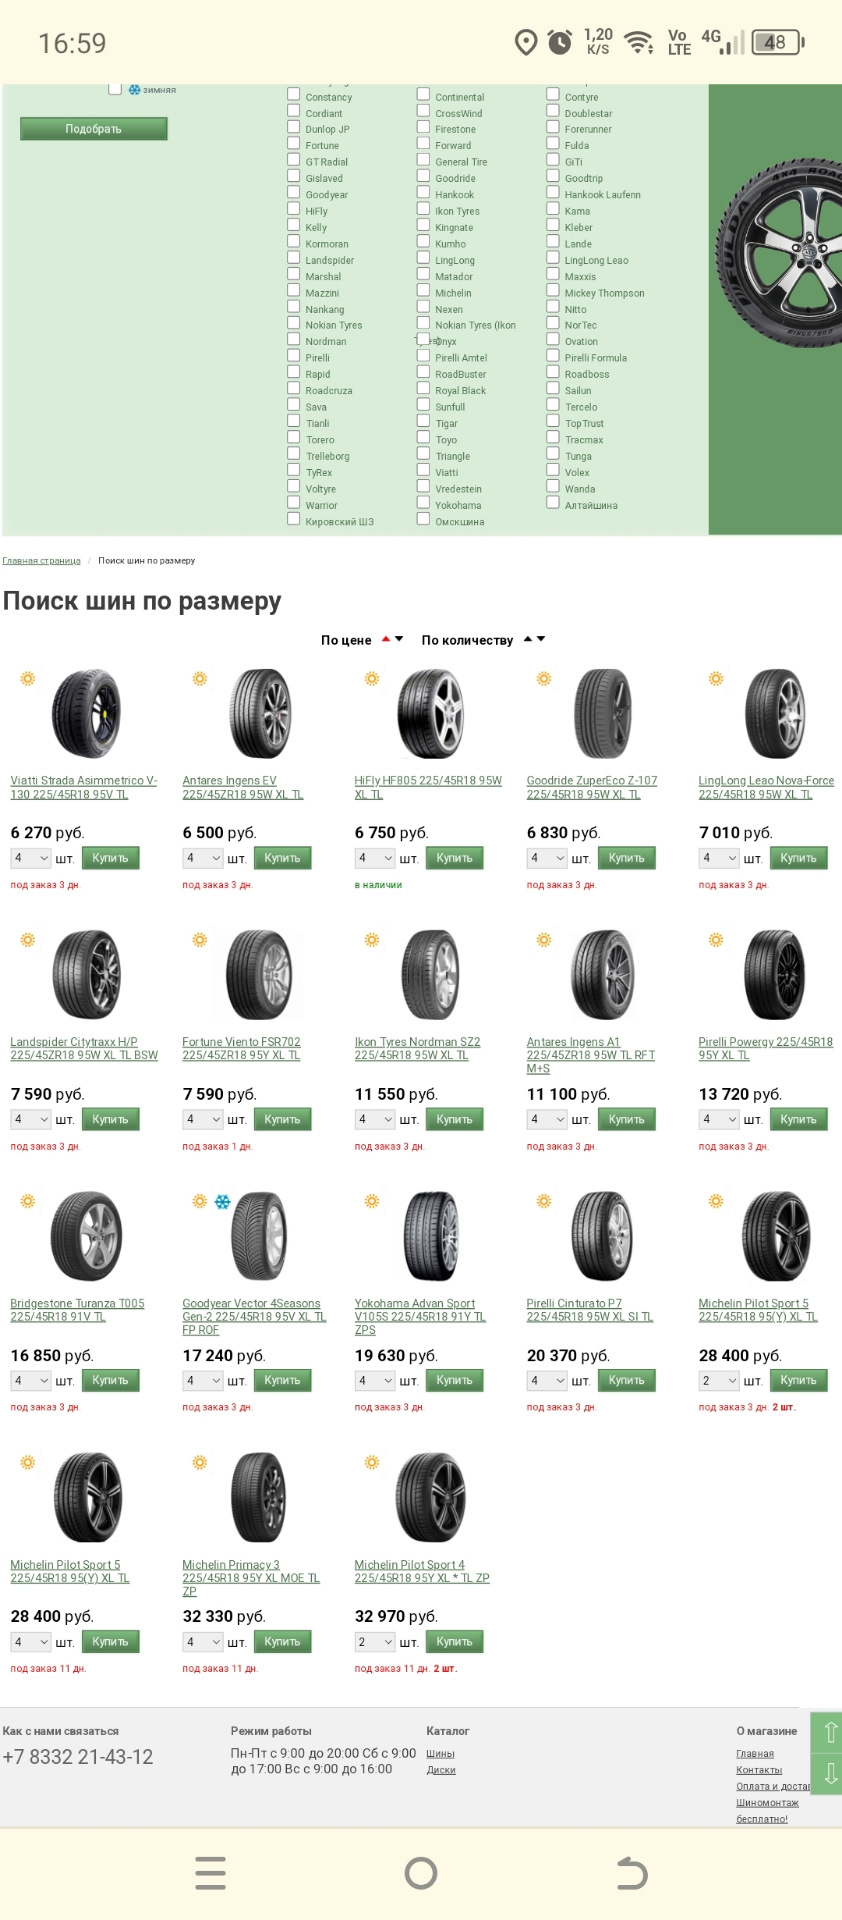Screen dimensions: 842x1920
Task: Open quantity dropdown for Viatti Strada tire
Action: [x=30, y=858]
